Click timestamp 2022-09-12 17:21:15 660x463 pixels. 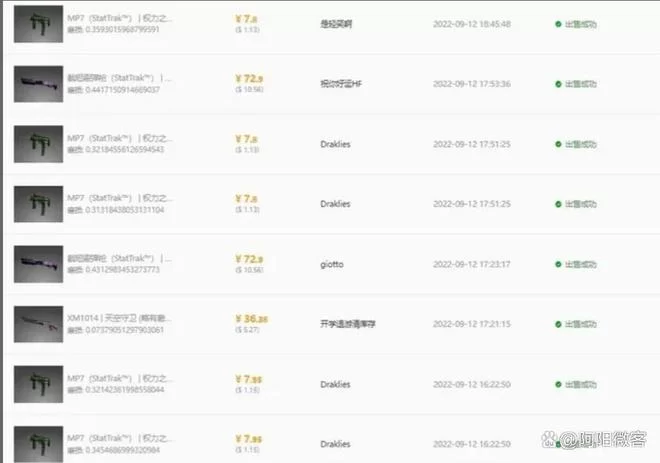point(472,324)
